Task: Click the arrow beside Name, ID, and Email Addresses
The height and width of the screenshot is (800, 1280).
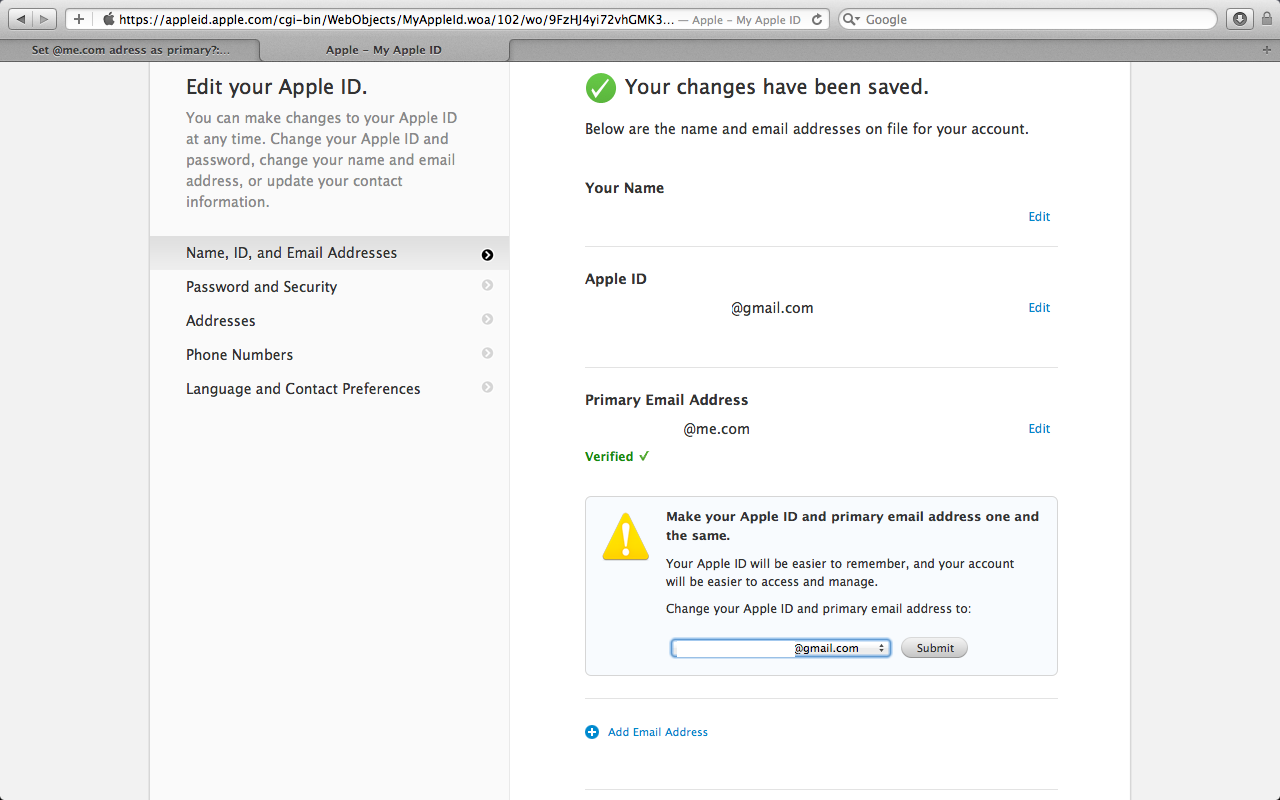Action: pyautogui.click(x=487, y=255)
